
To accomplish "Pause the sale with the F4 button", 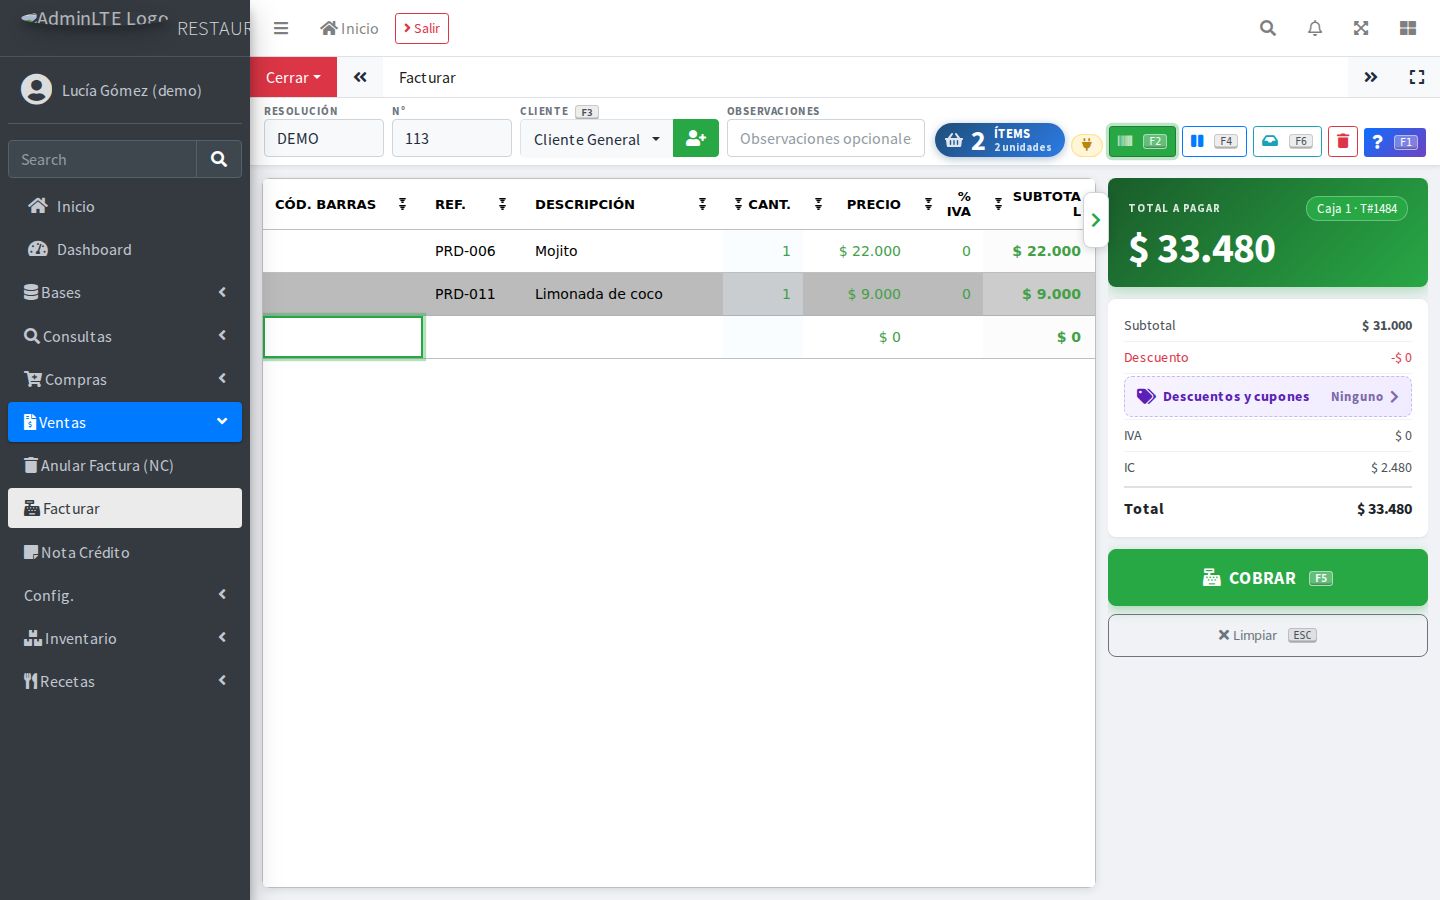I will [1214, 141].
